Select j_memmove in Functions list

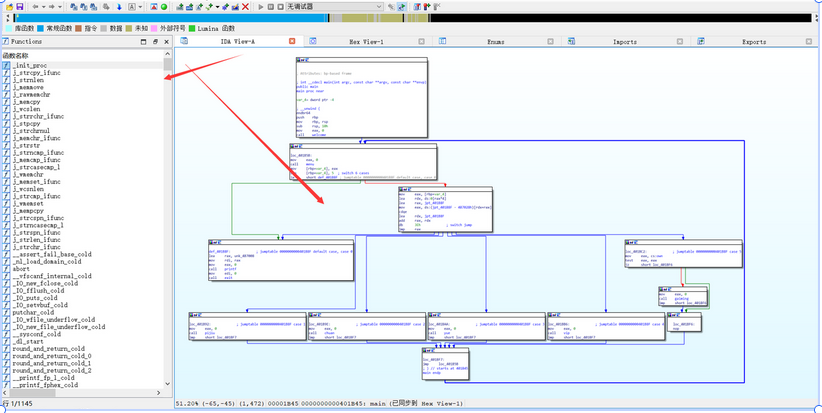[x=28, y=88]
